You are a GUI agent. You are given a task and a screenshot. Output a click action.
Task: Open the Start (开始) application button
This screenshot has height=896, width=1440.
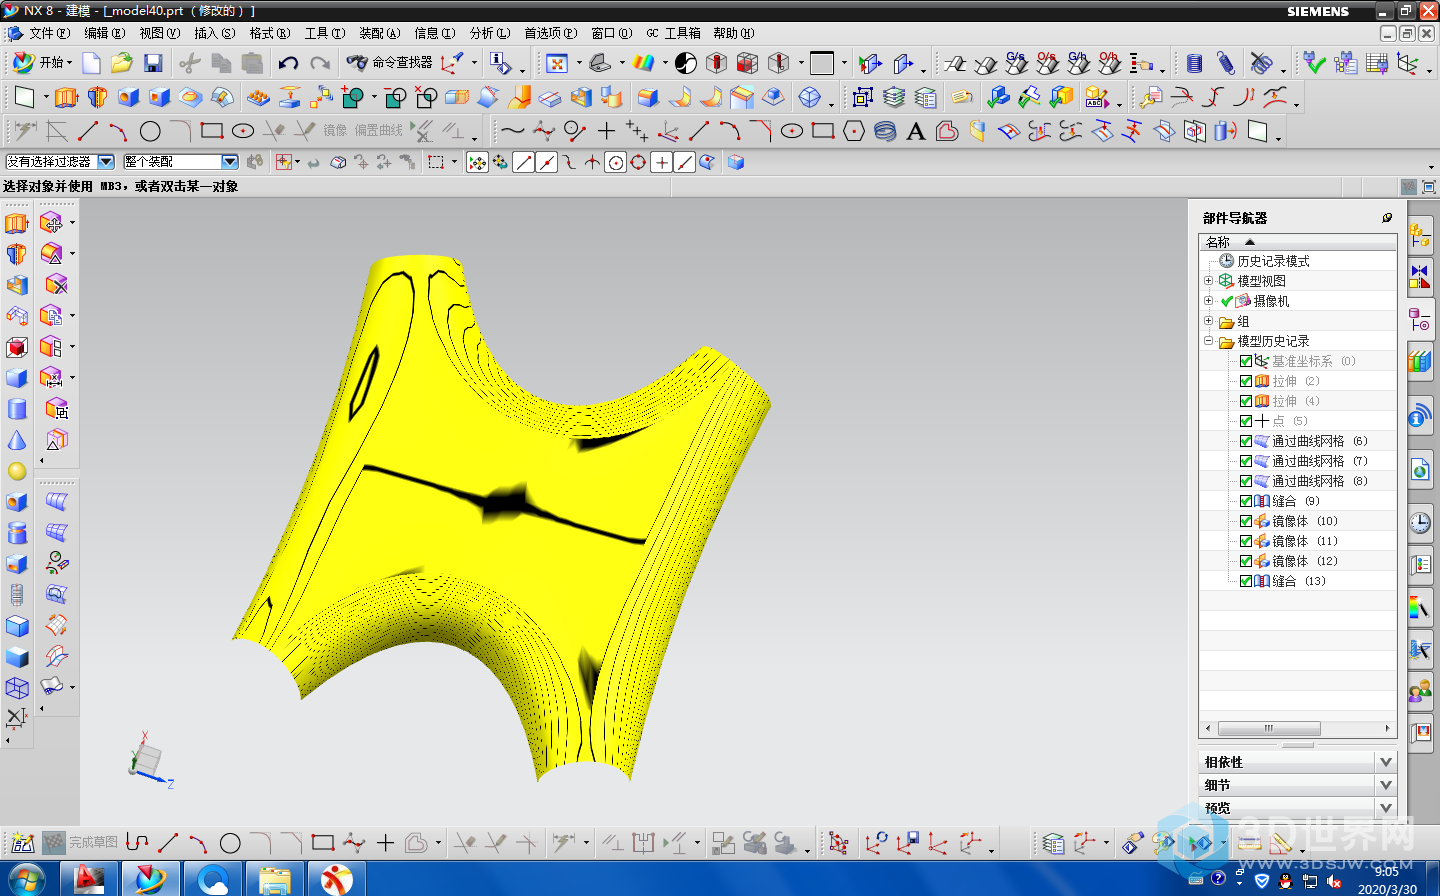pos(40,63)
